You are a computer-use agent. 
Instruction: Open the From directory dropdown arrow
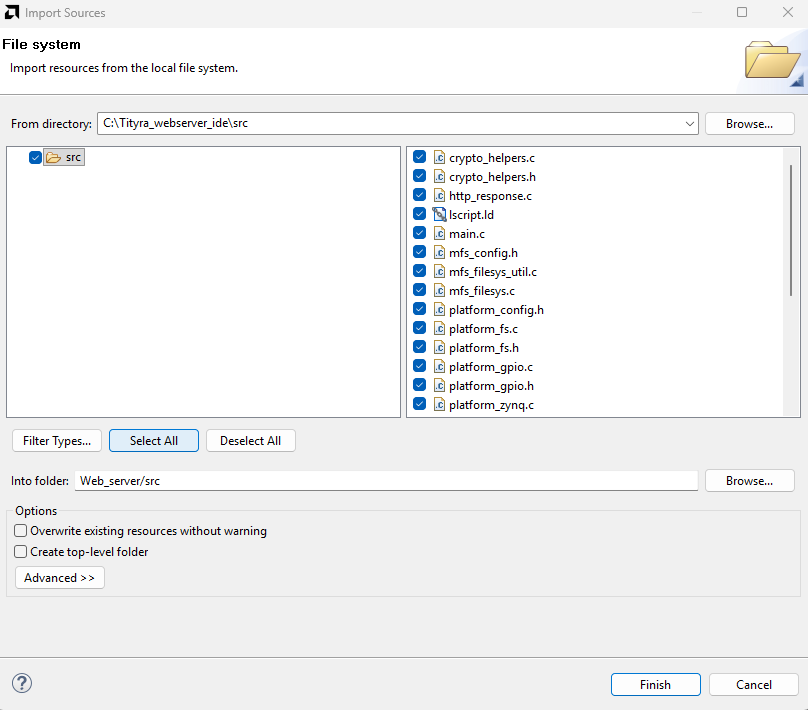point(690,124)
